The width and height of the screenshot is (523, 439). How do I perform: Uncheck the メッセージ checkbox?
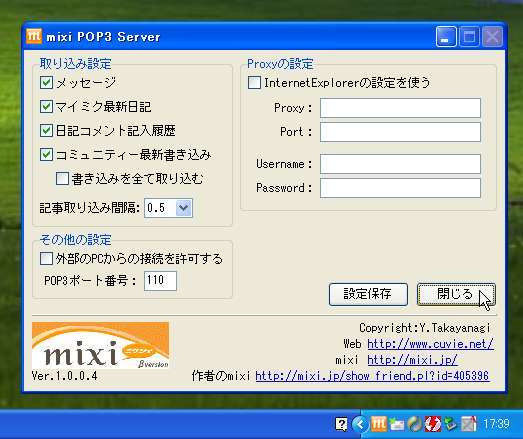tap(46, 83)
